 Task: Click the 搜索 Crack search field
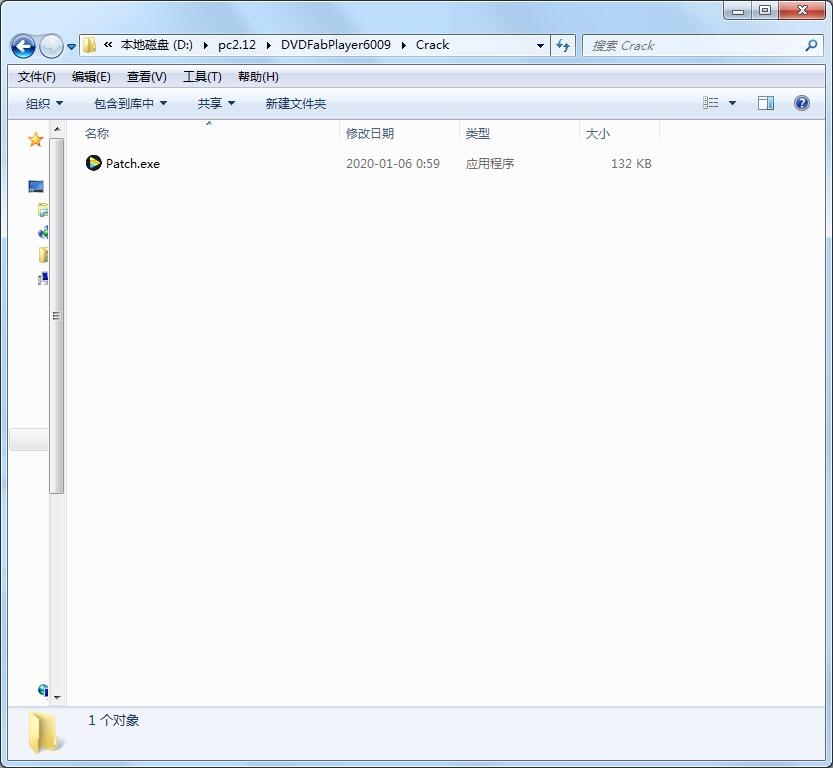coord(695,46)
